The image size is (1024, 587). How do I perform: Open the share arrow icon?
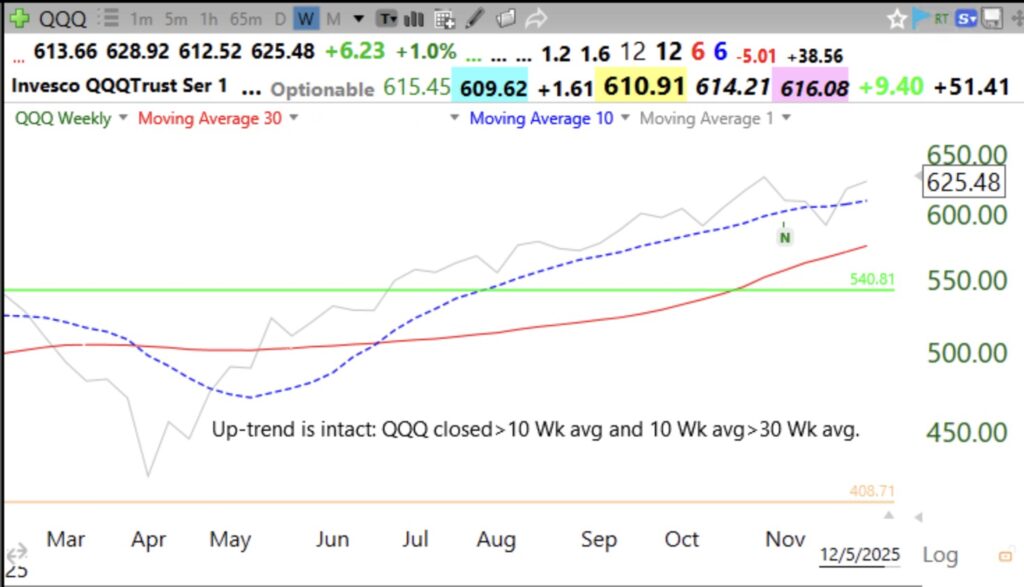(535, 17)
